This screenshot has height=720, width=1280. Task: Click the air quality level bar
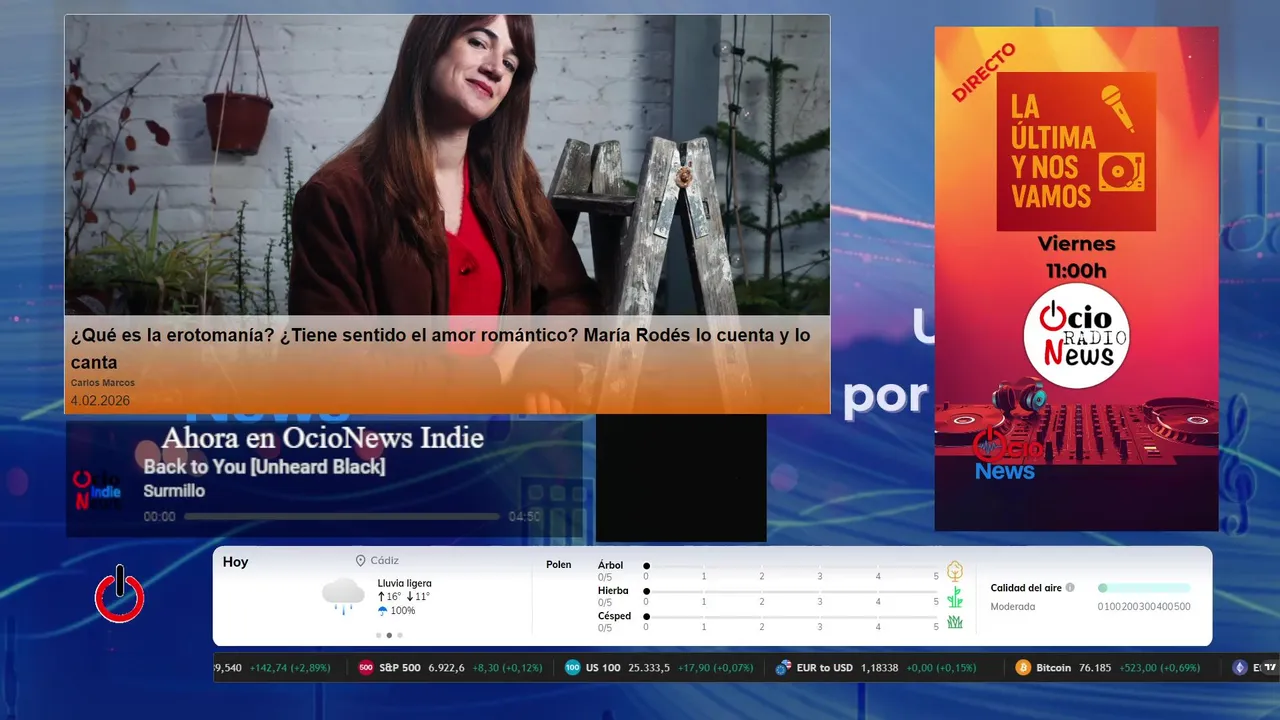pos(1144,588)
